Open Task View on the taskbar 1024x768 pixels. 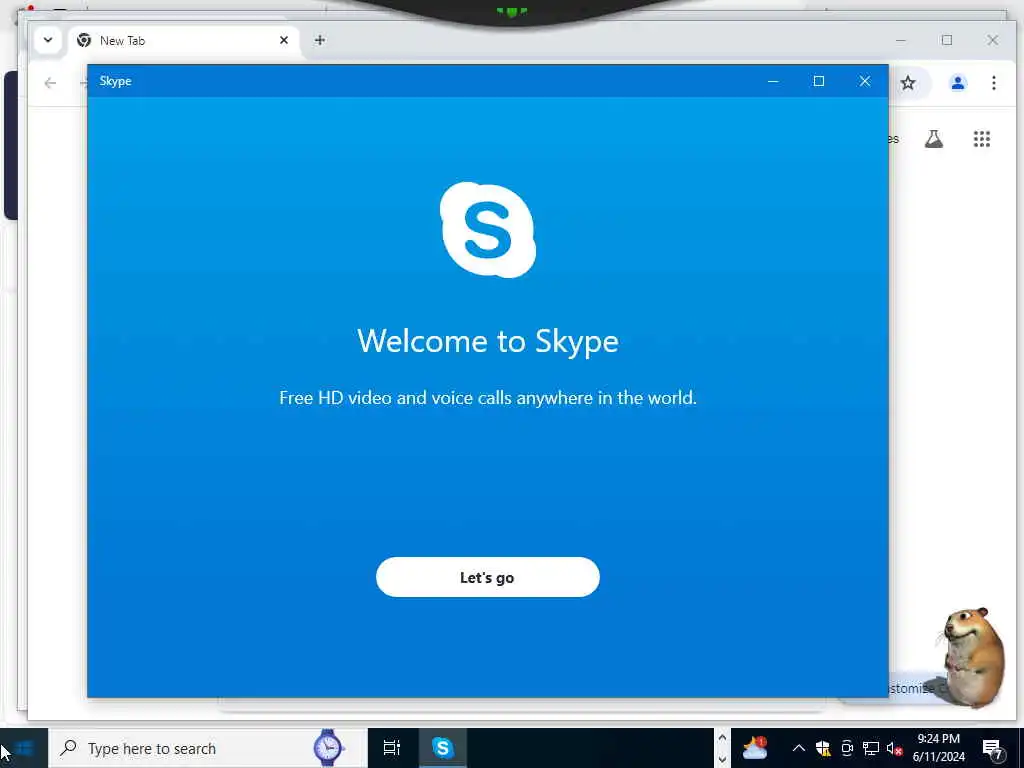coord(392,748)
